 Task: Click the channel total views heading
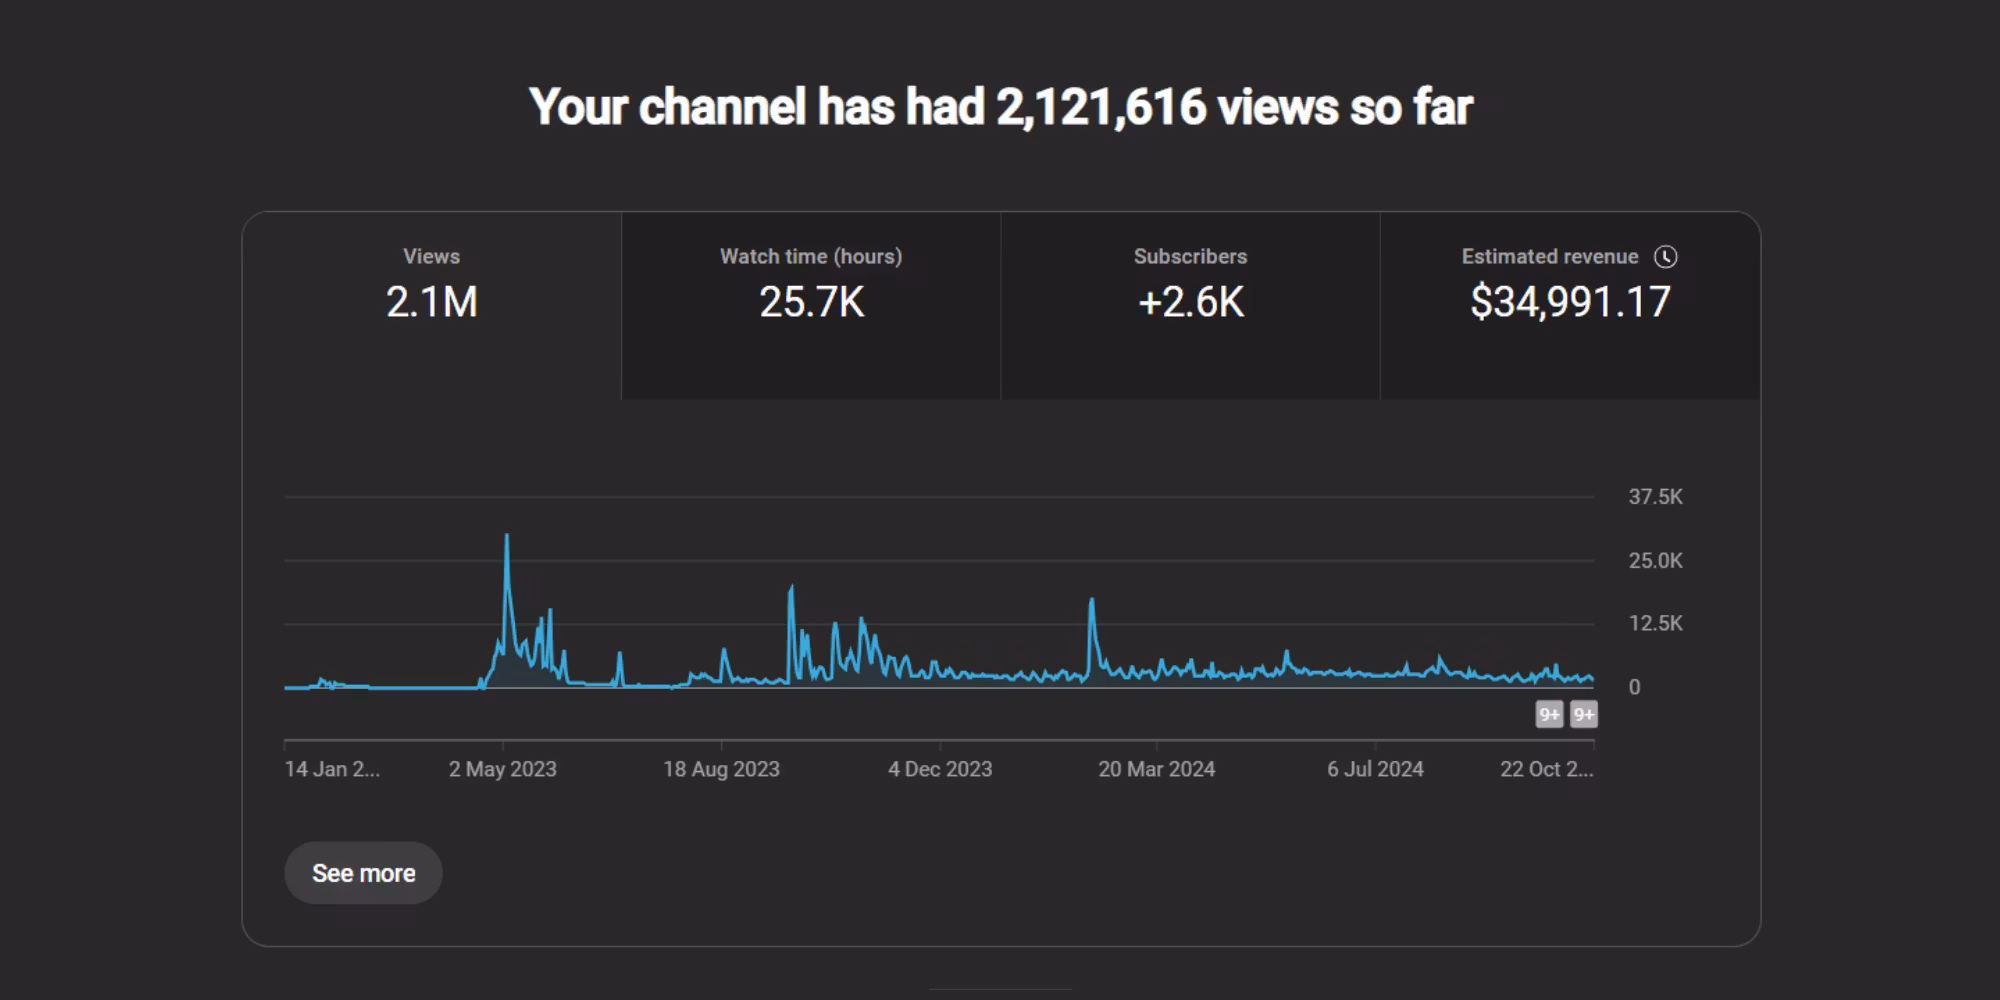(1000, 107)
